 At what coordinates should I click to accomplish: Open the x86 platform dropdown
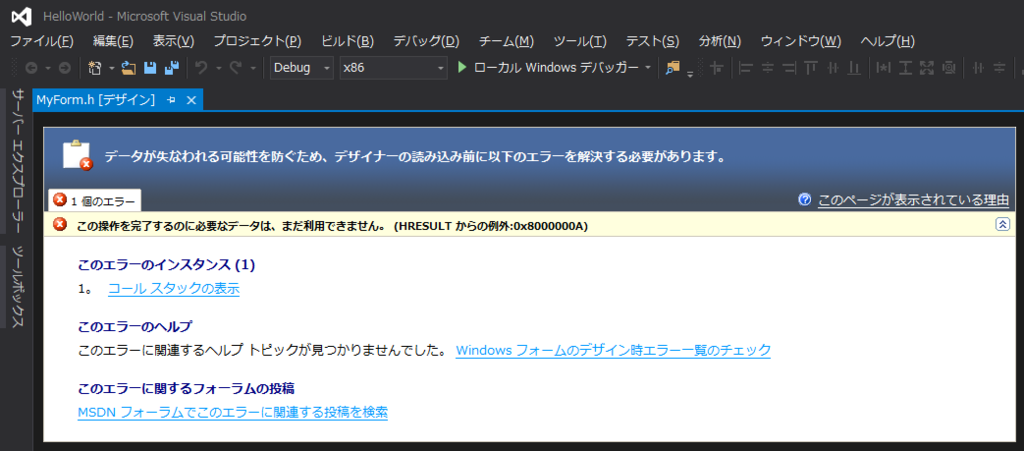click(393, 67)
